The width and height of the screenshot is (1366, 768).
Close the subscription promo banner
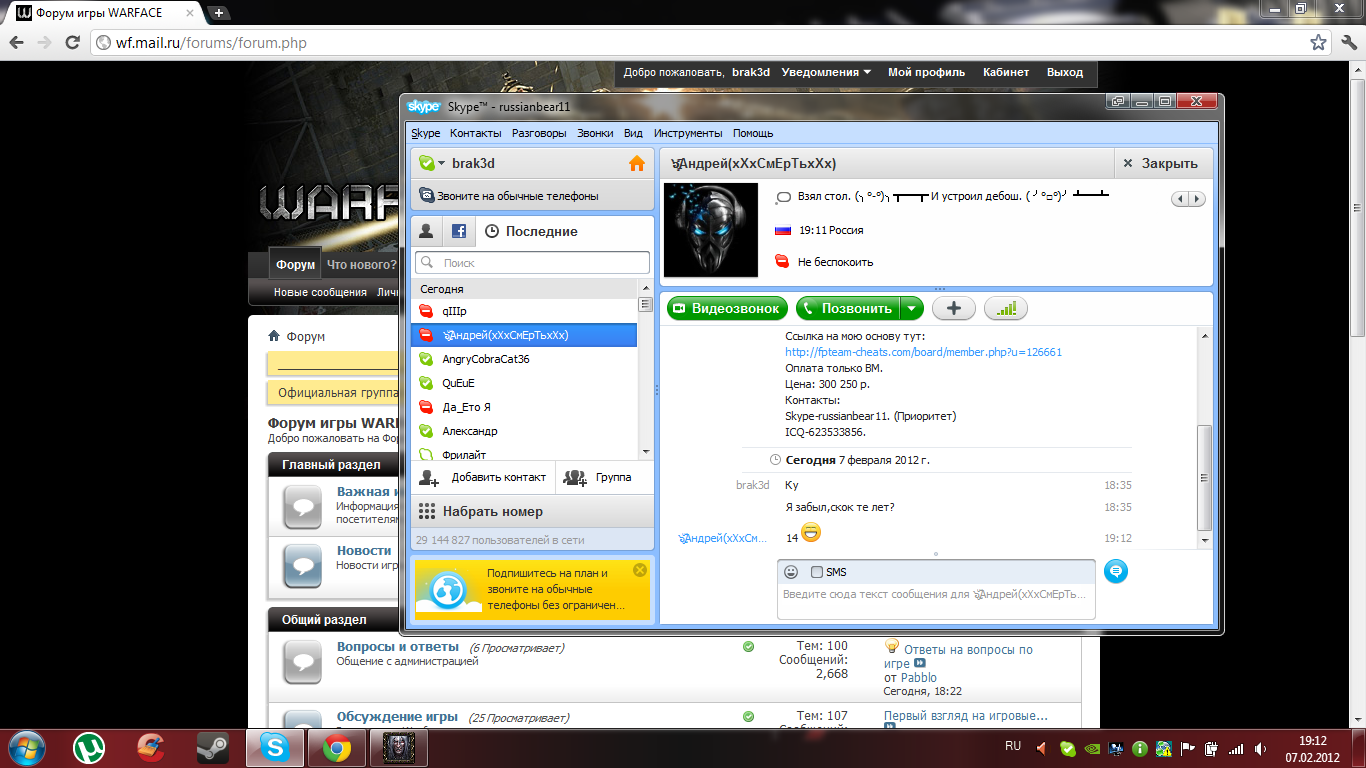pos(640,570)
